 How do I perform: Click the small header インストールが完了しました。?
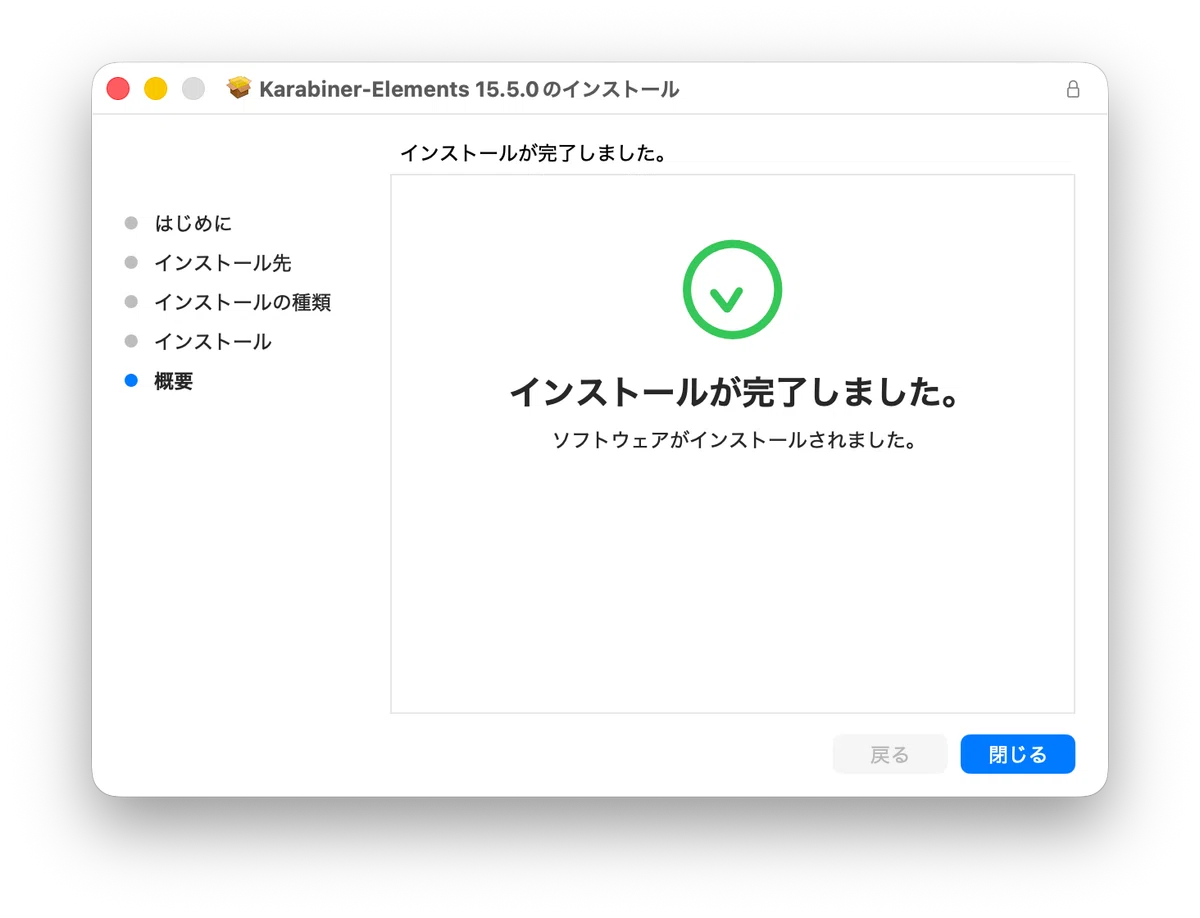[x=533, y=153]
